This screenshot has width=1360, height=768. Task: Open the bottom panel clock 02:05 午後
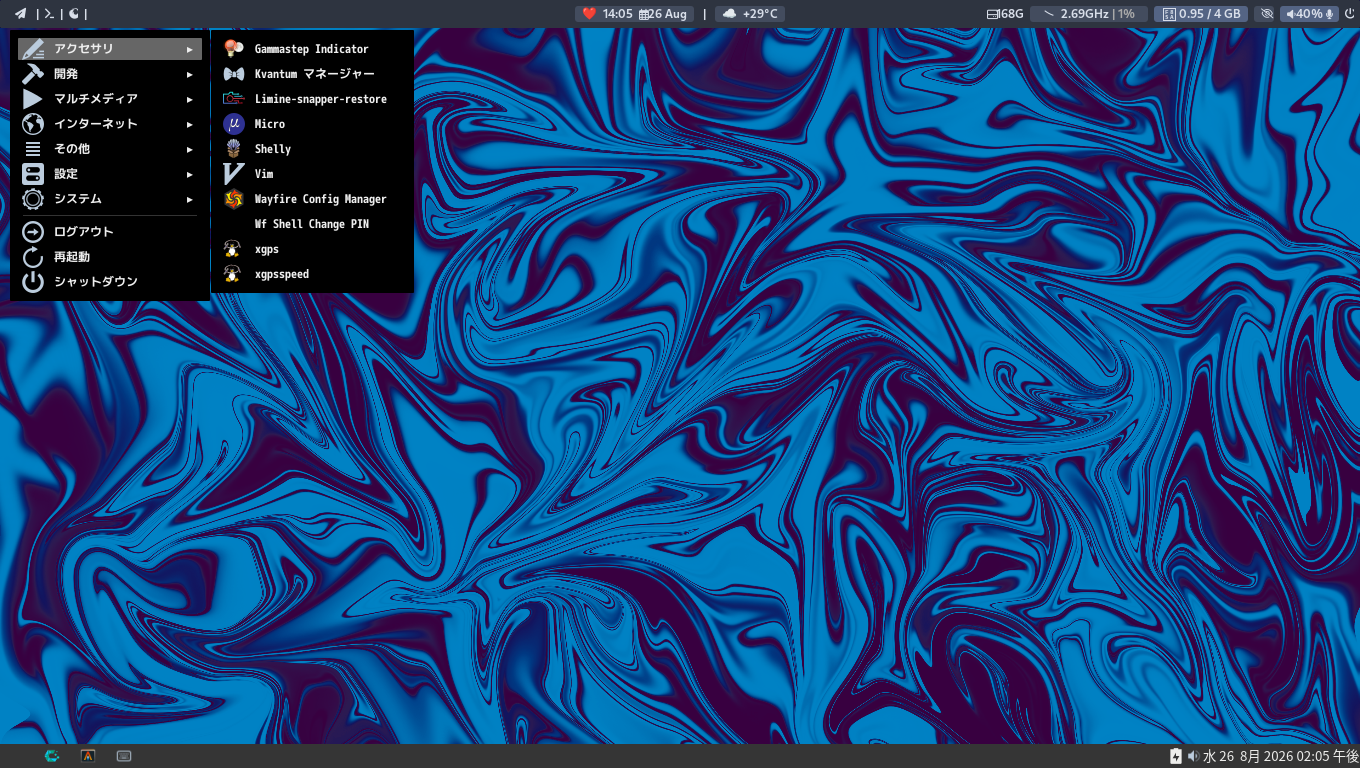coord(1280,756)
